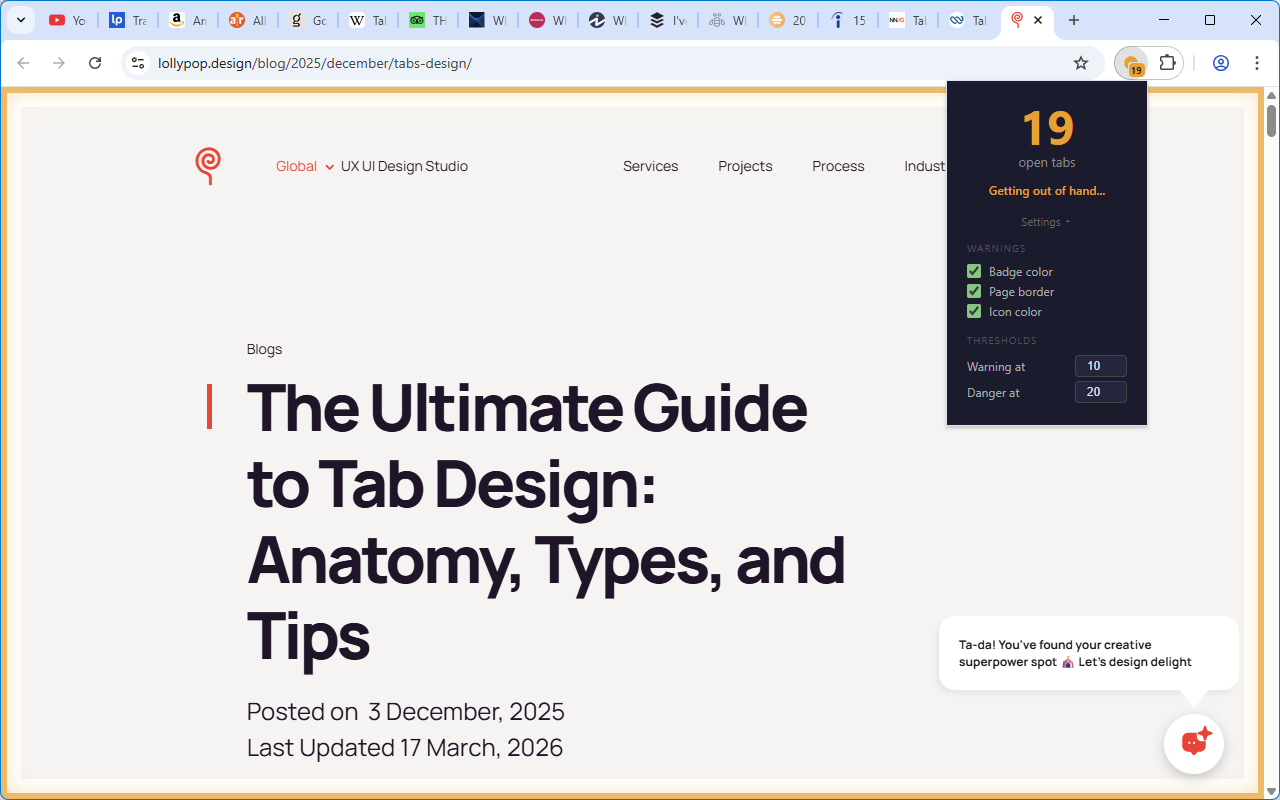Expand the Global region dropdown
This screenshot has height=800, width=1280.
click(x=305, y=166)
